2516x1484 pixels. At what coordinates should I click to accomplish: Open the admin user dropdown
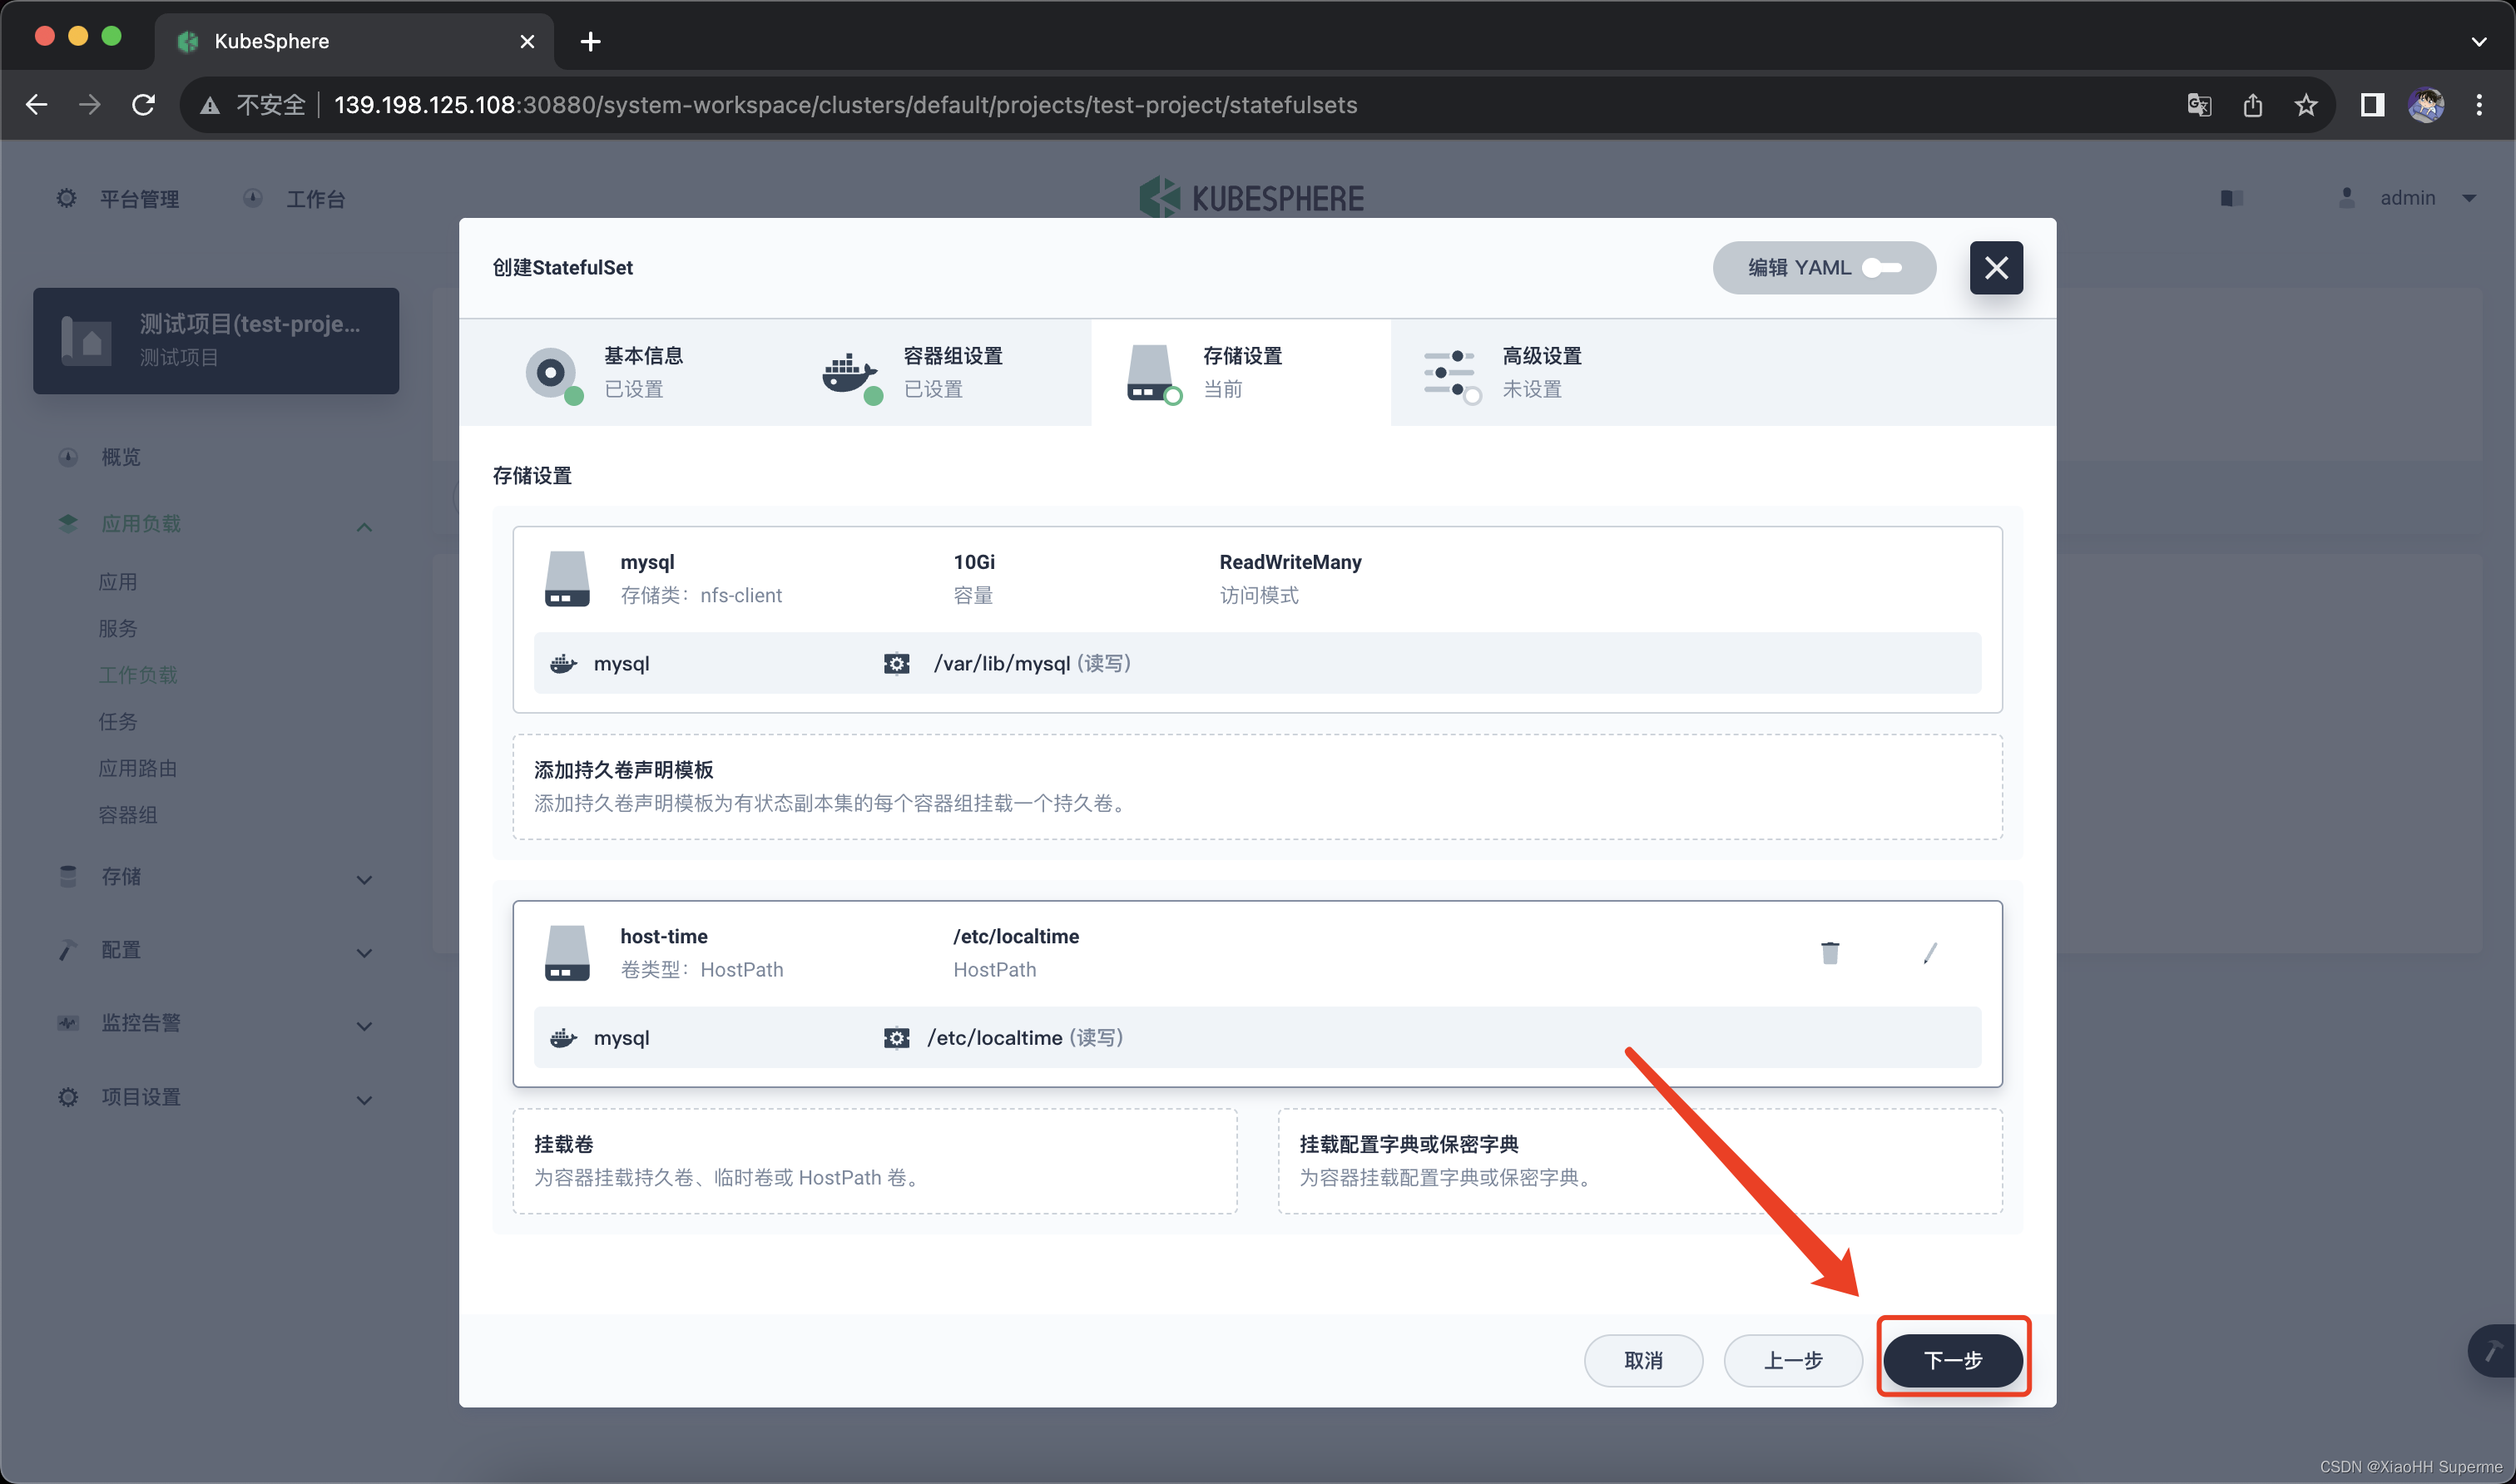2407,198
